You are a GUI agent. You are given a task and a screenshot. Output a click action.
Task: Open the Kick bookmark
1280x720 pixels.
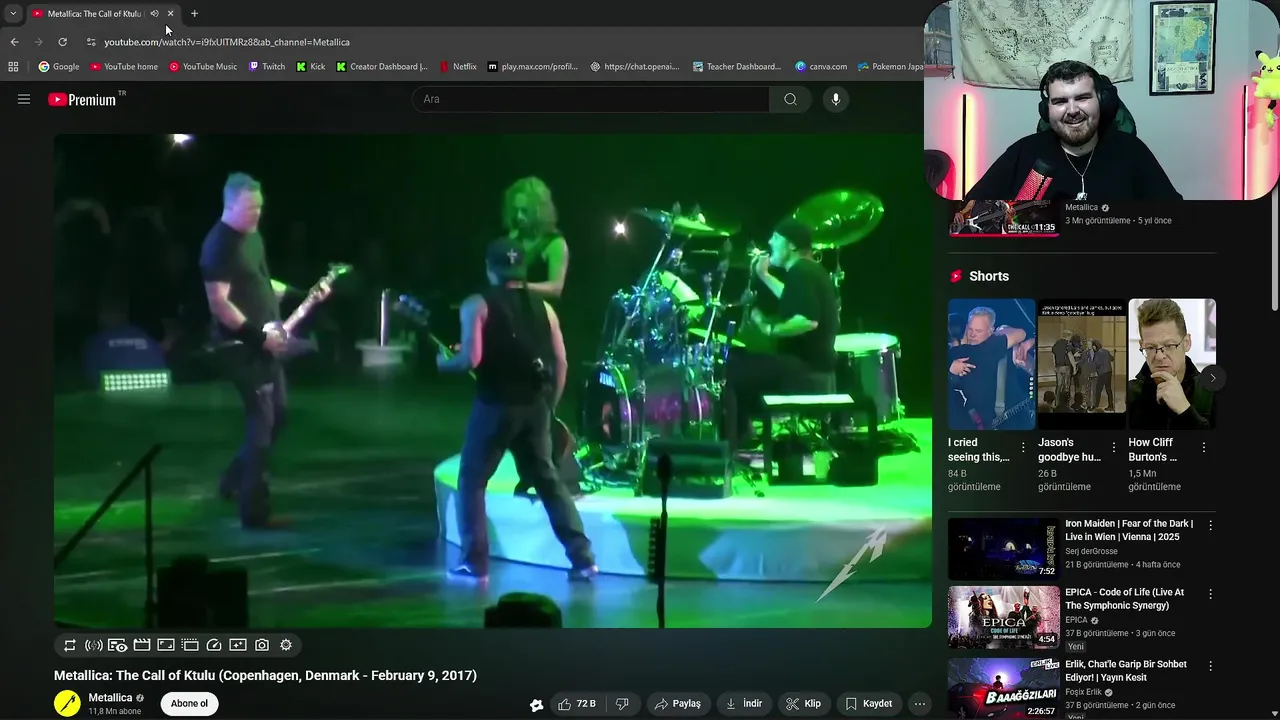311,67
